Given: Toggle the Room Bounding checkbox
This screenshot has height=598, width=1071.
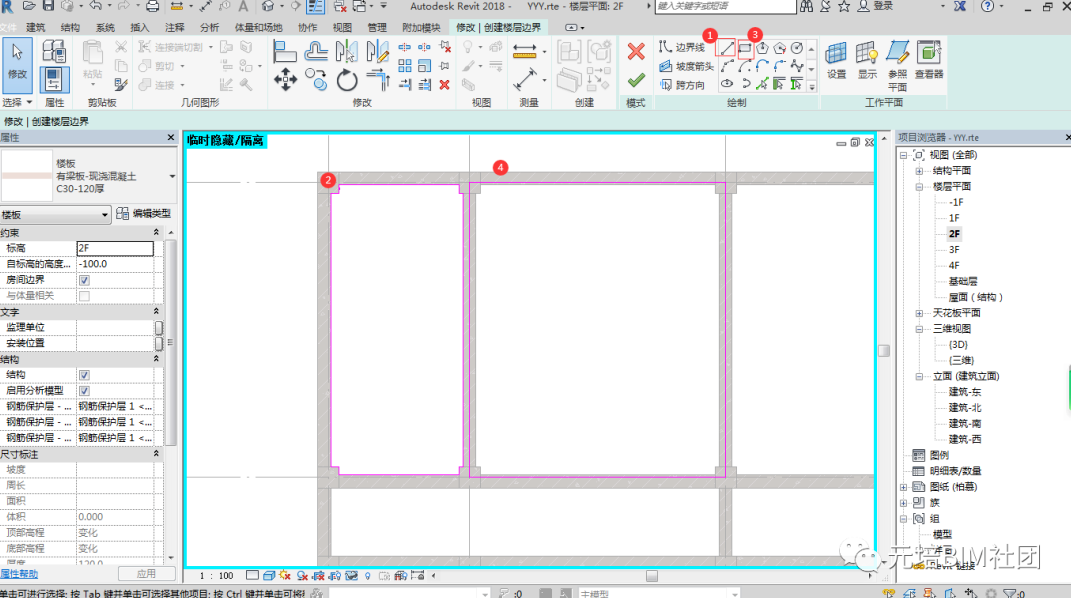Looking at the screenshot, I should point(84,280).
